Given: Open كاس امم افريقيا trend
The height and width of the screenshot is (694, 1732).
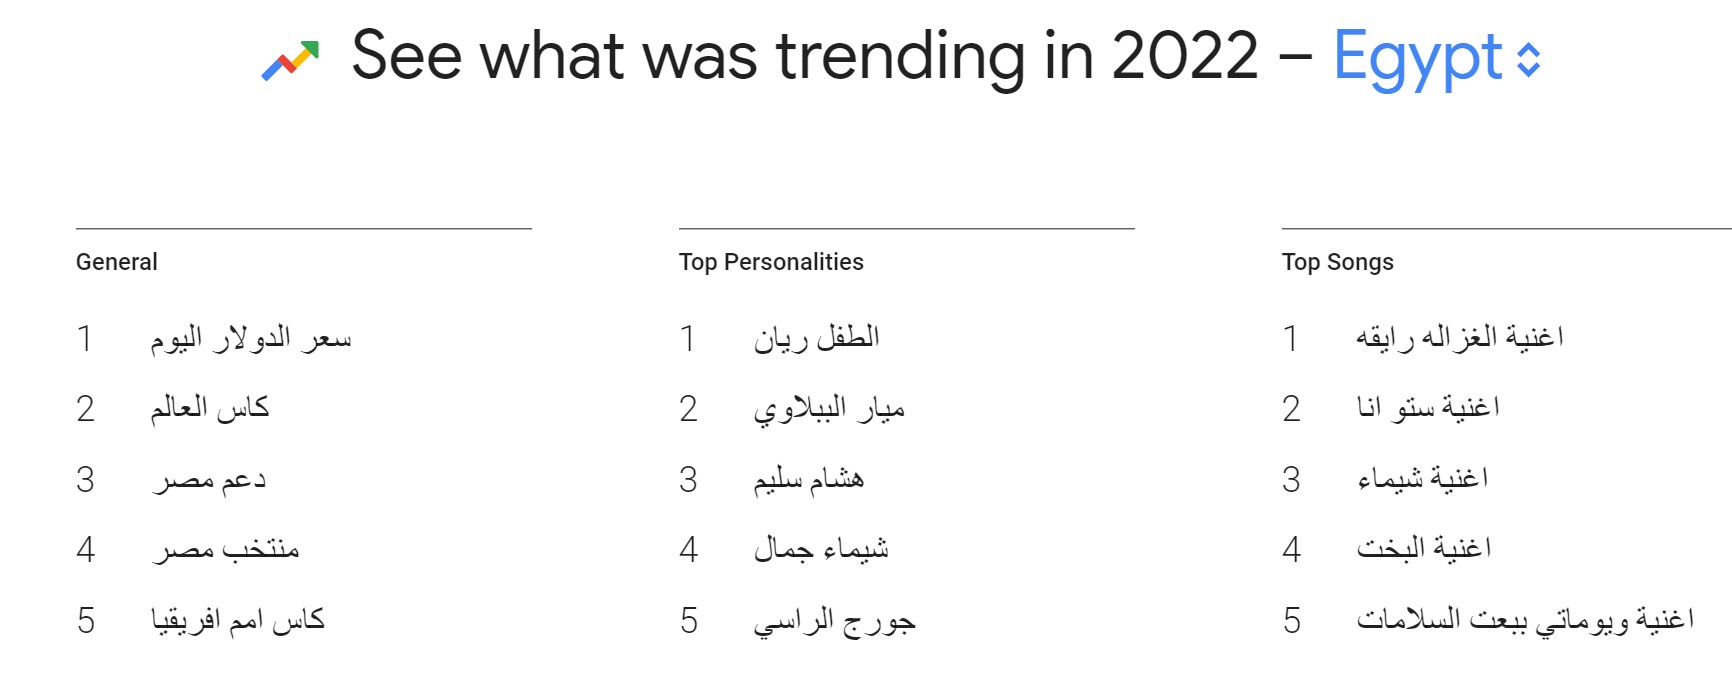Looking at the screenshot, I should [238, 621].
